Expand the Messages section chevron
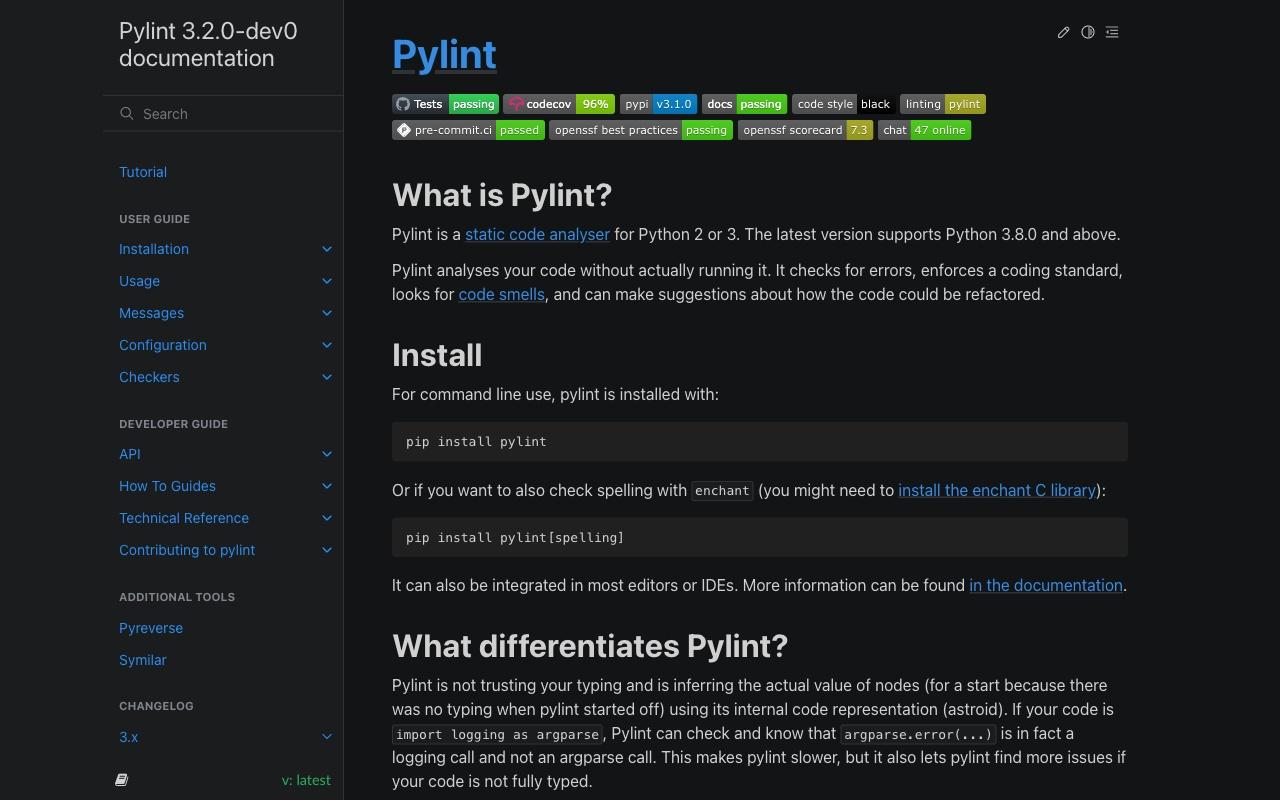Viewport: 1280px width, 800px height. (x=327, y=313)
